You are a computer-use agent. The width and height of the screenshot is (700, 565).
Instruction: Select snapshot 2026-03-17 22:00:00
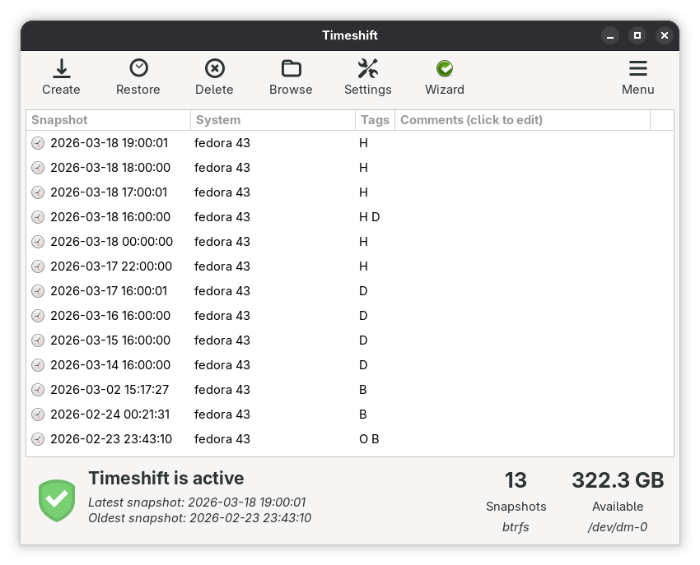pyautogui.click(x=350, y=266)
